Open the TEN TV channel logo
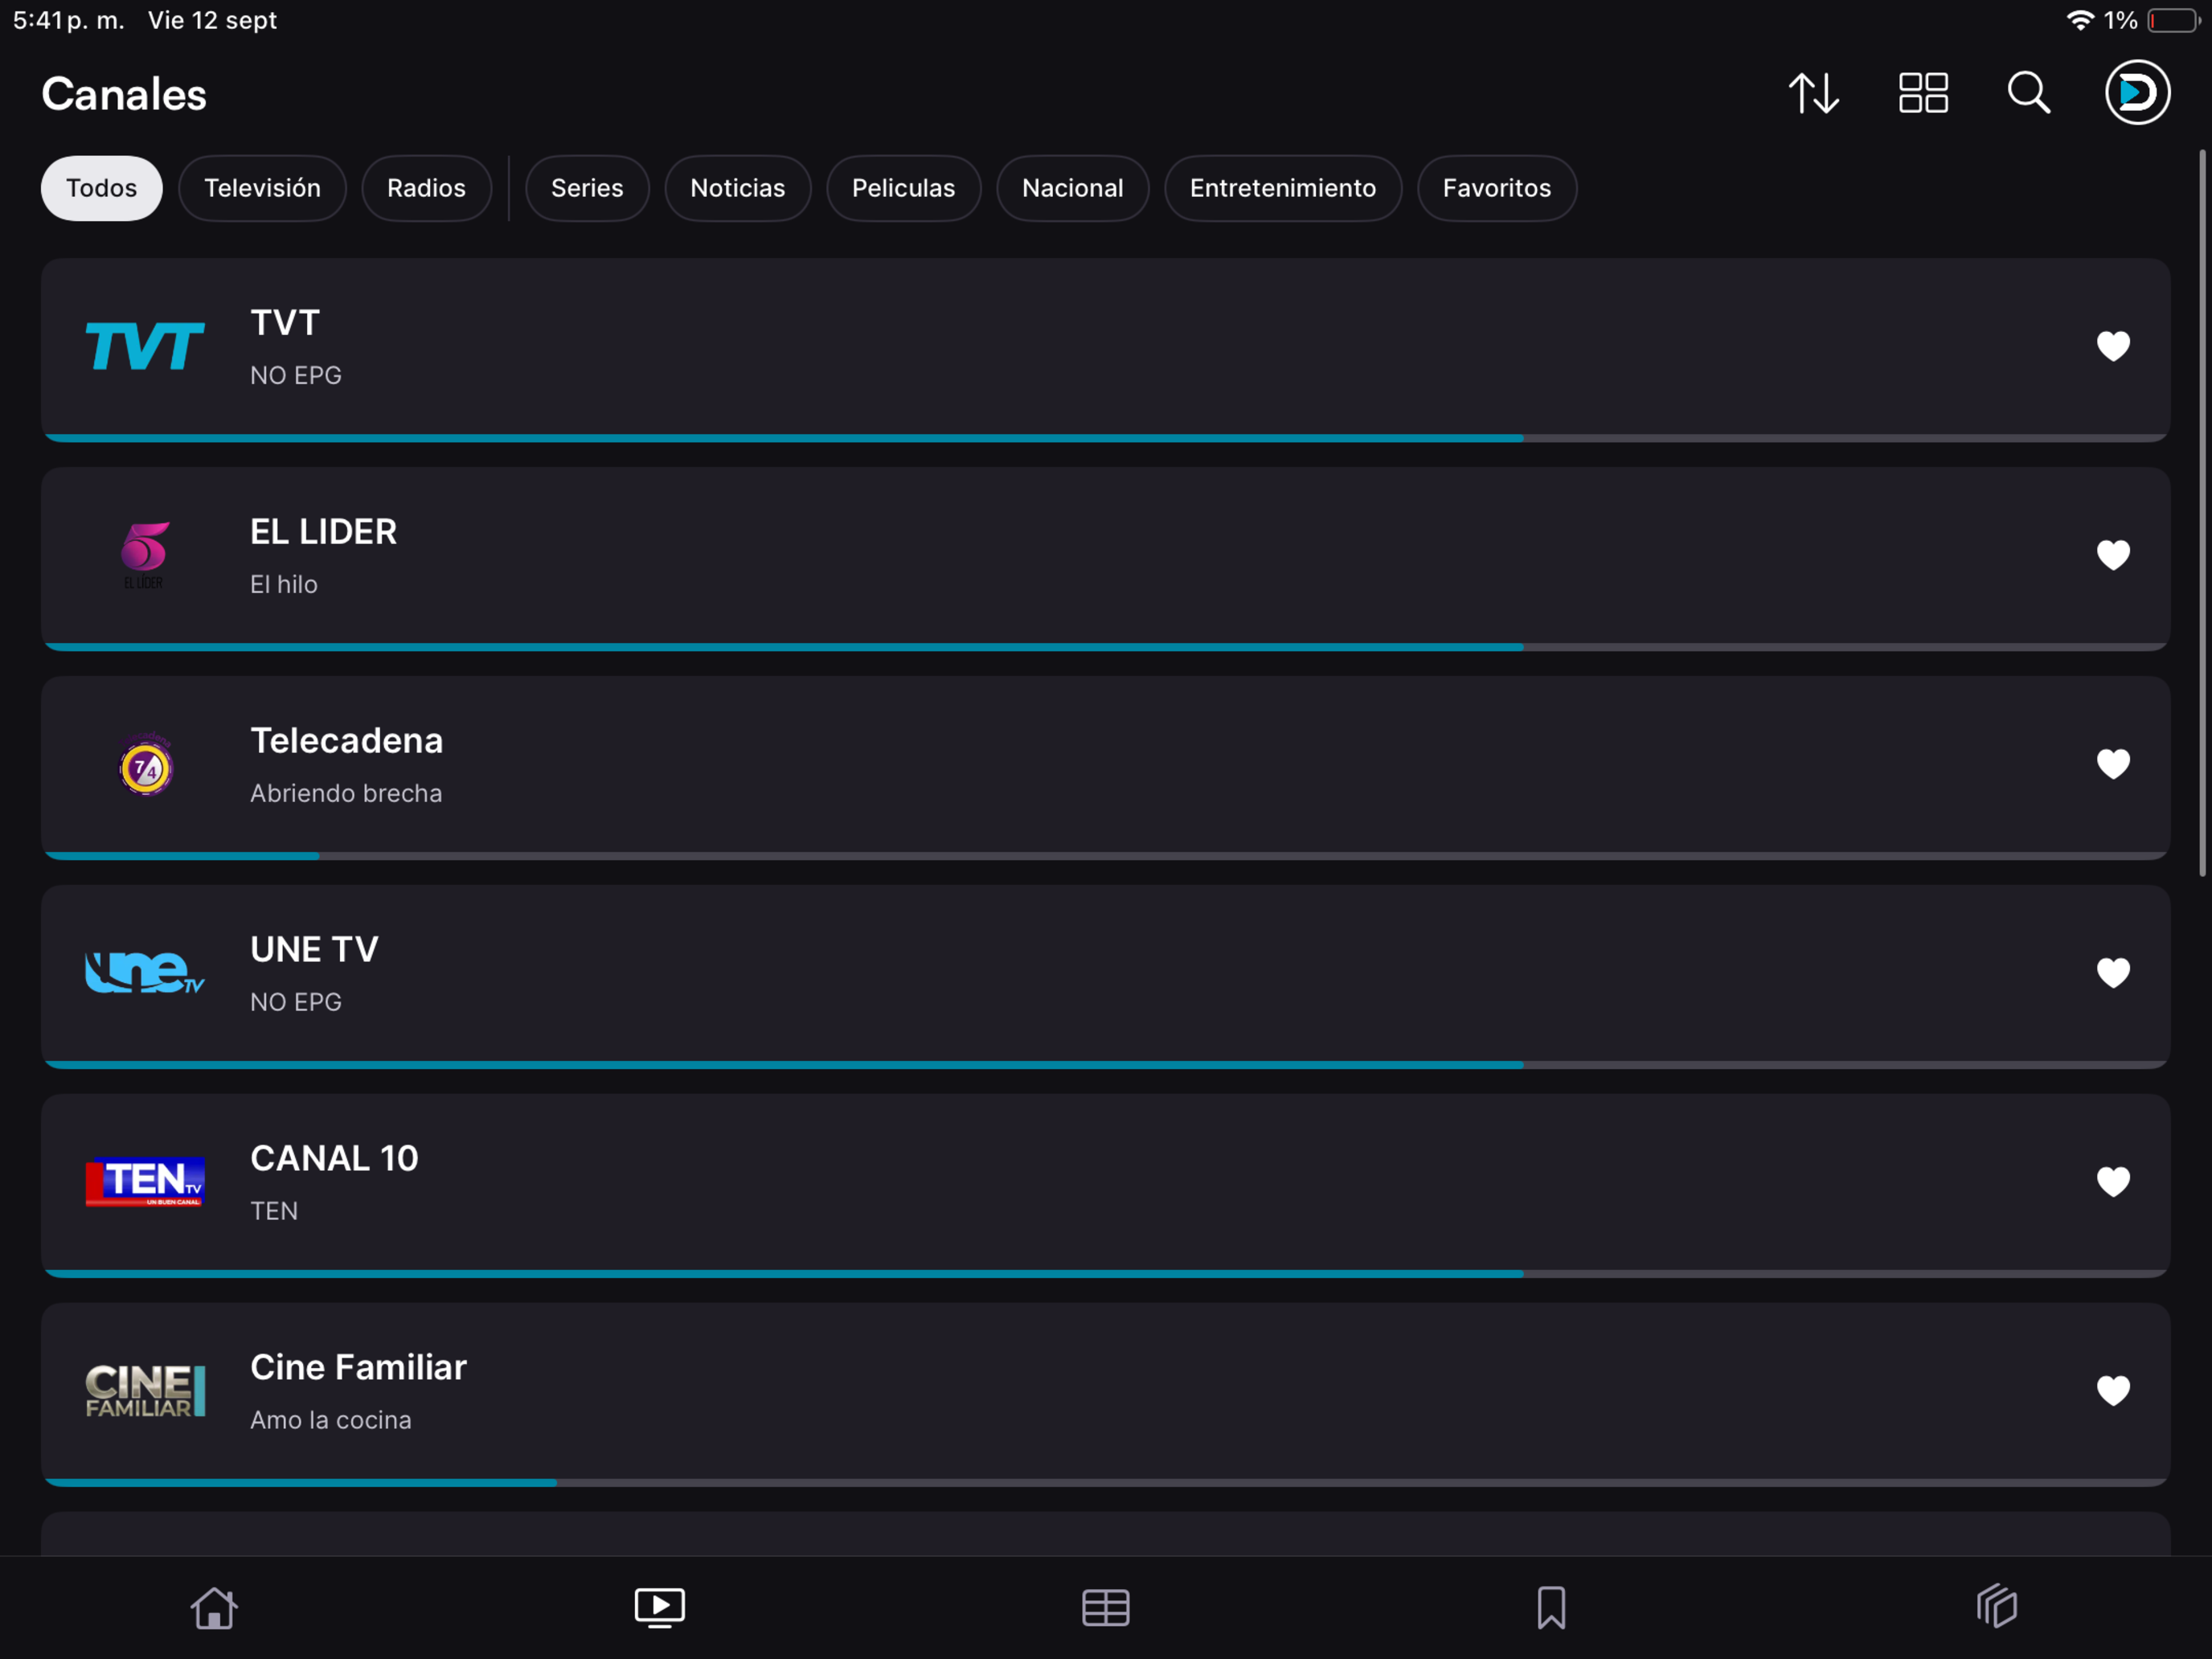This screenshot has height=1659, width=2212. click(x=145, y=1182)
